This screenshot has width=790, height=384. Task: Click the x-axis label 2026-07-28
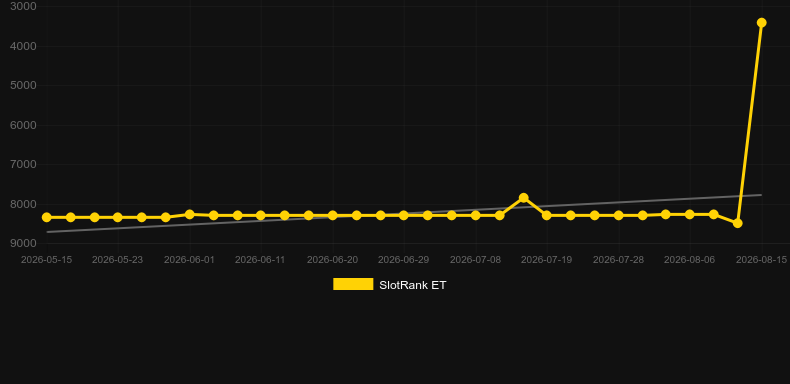618,260
